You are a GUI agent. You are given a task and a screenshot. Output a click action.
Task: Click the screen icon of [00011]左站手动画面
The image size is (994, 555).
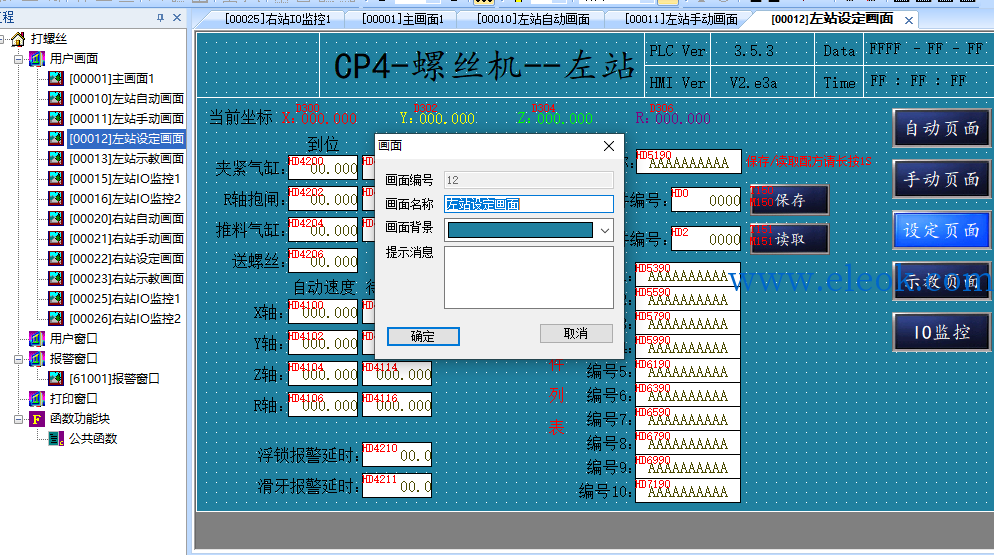point(56,119)
